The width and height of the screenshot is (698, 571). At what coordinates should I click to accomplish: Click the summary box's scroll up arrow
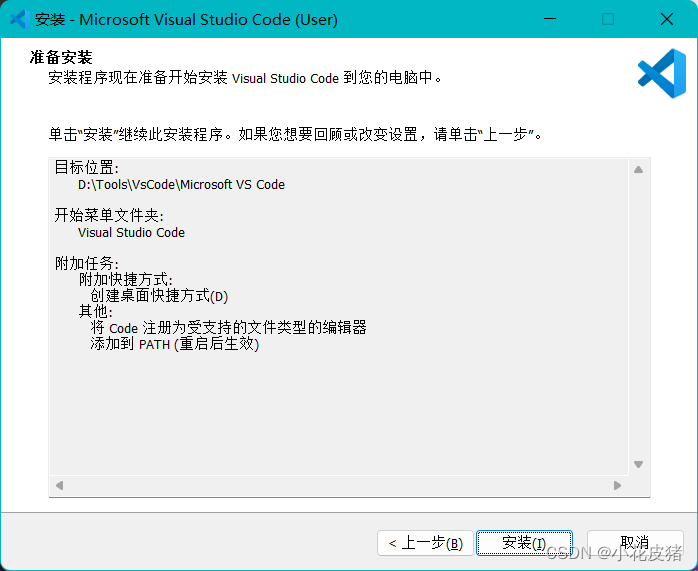(638, 170)
